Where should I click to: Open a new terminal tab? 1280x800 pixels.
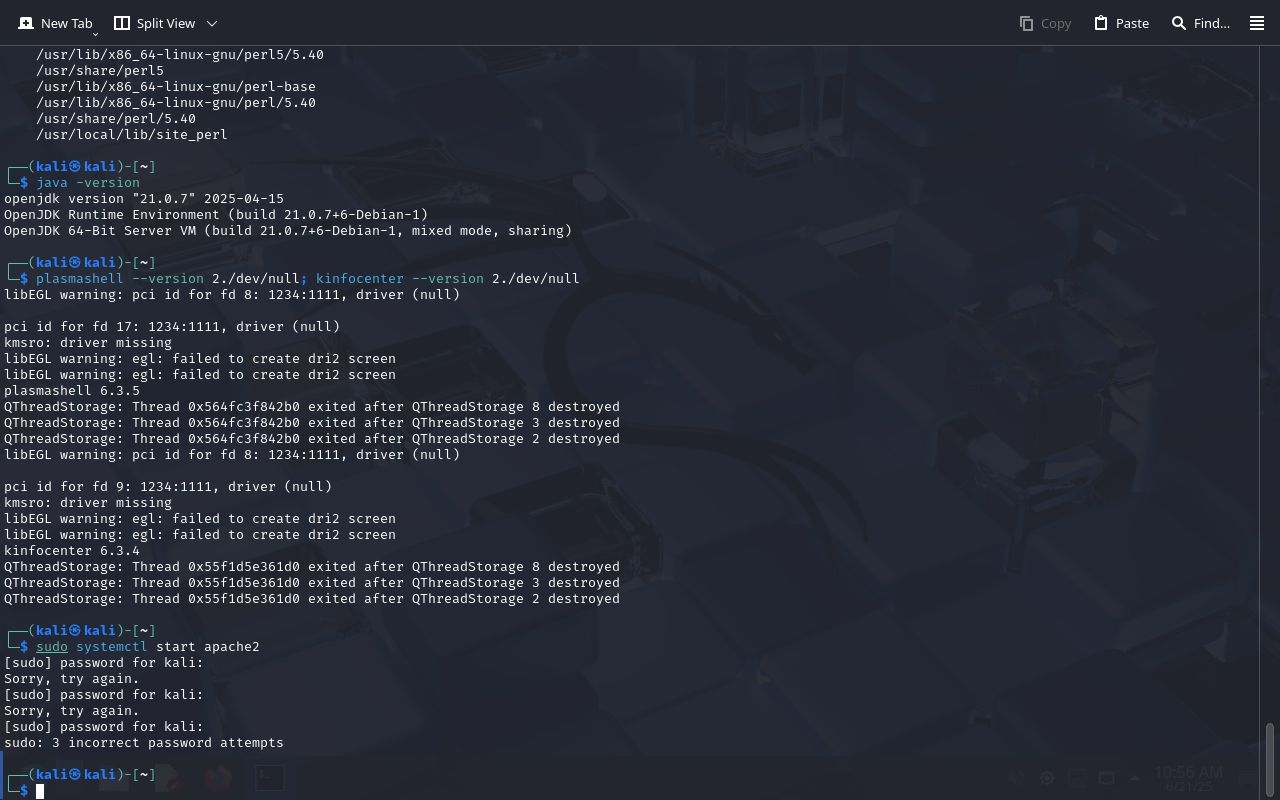tap(55, 23)
